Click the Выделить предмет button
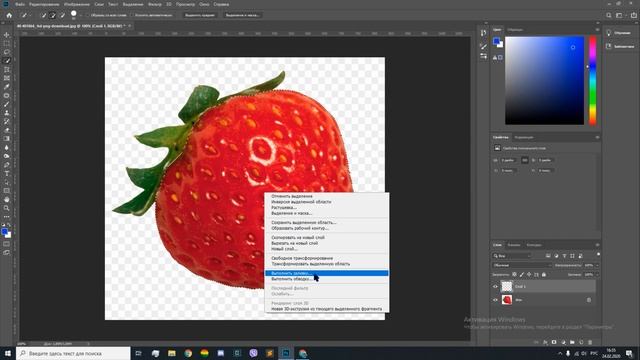The image size is (640, 360). click(200, 15)
